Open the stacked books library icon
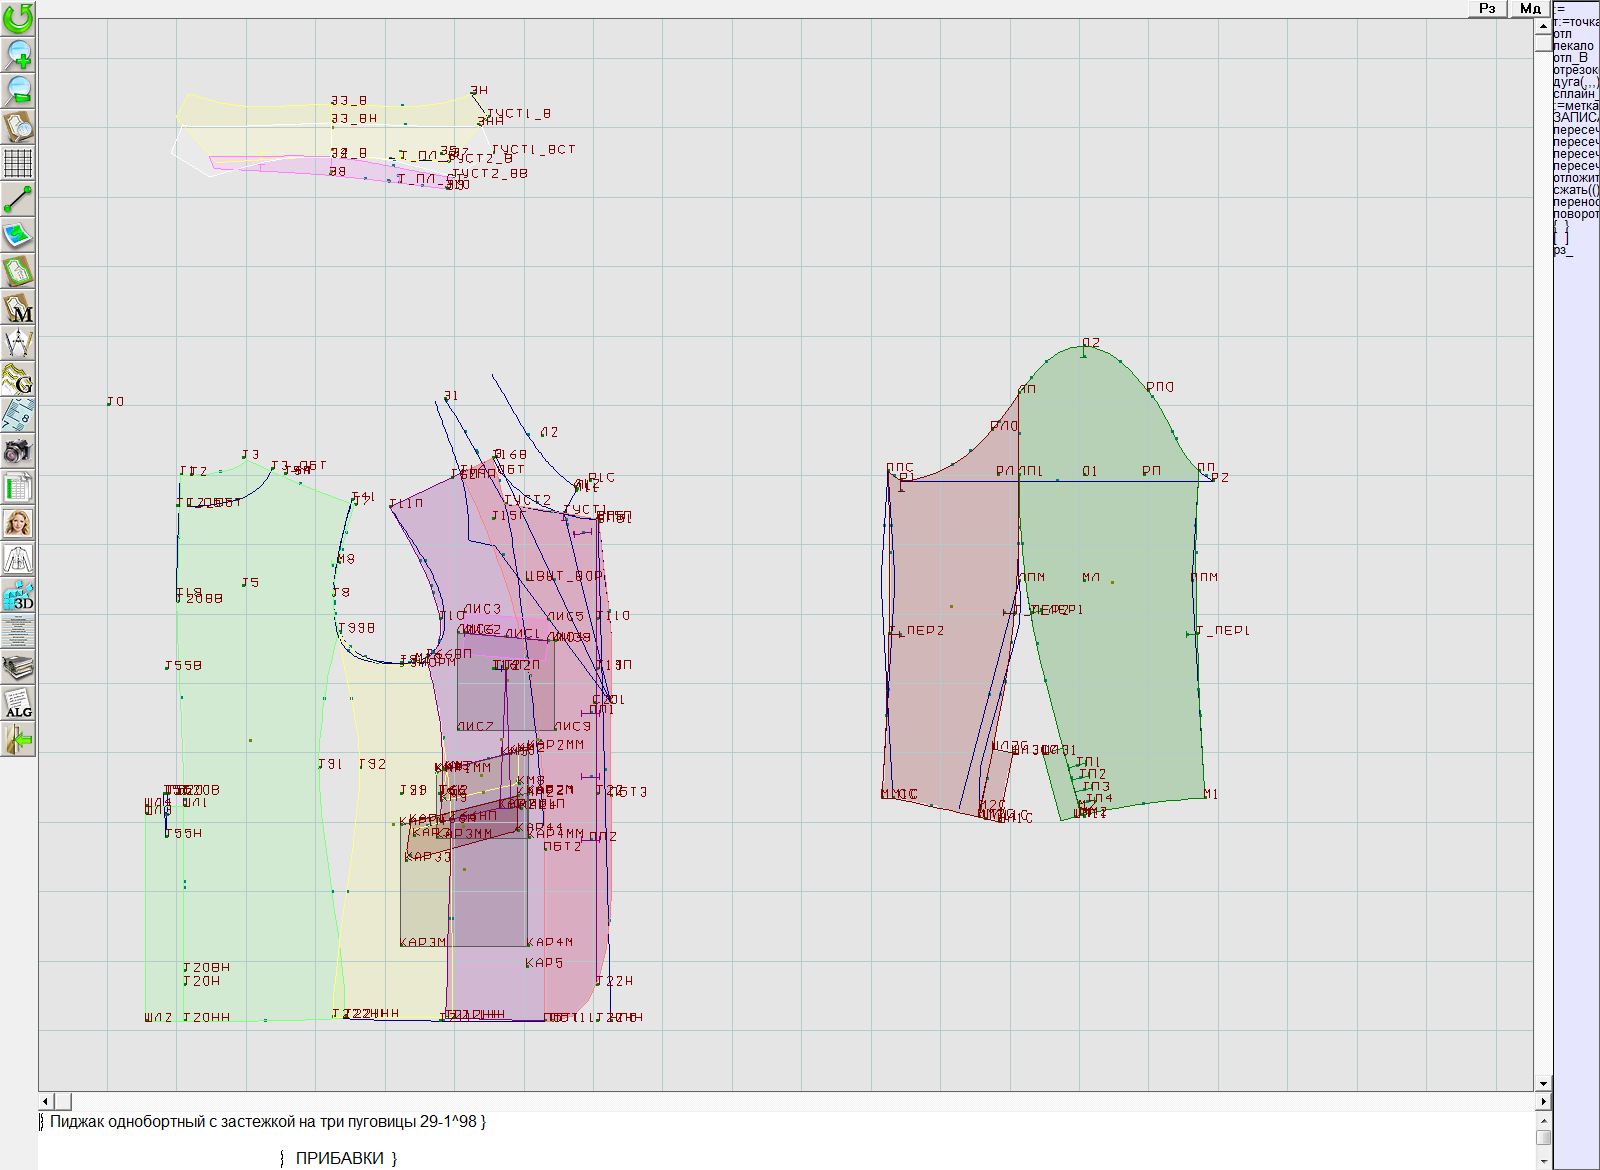This screenshot has height=1170, width=1600. pyautogui.click(x=18, y=667)
